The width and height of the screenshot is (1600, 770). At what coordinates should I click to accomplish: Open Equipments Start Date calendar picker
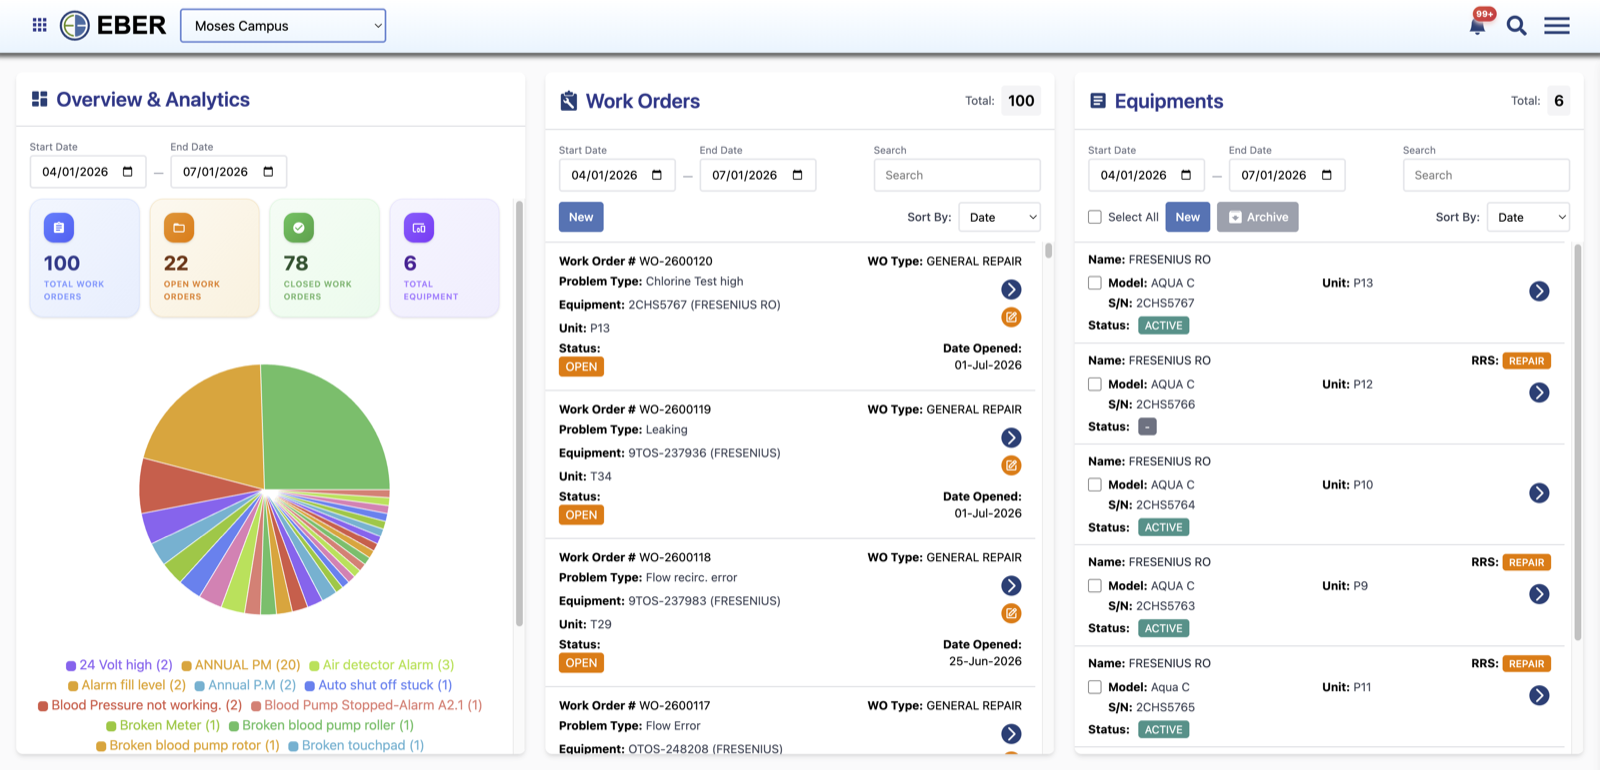[1186, 175]
